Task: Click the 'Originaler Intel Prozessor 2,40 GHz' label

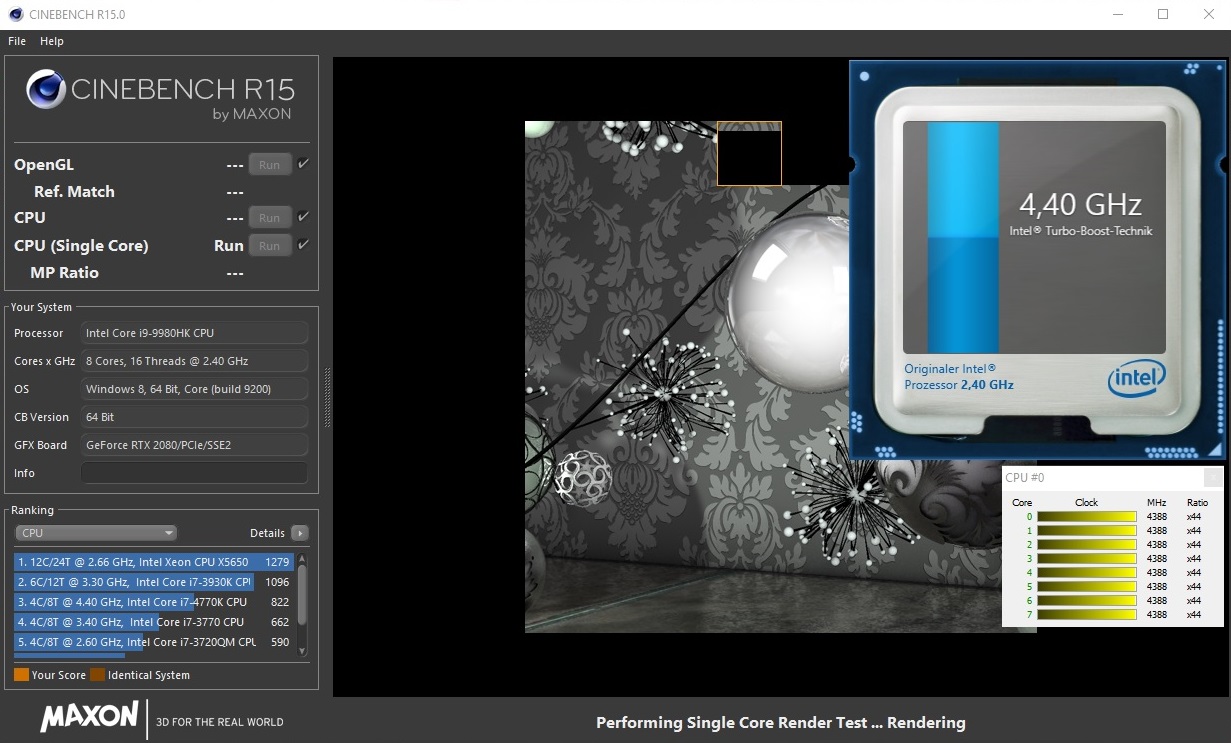Action: click(959, 377)
